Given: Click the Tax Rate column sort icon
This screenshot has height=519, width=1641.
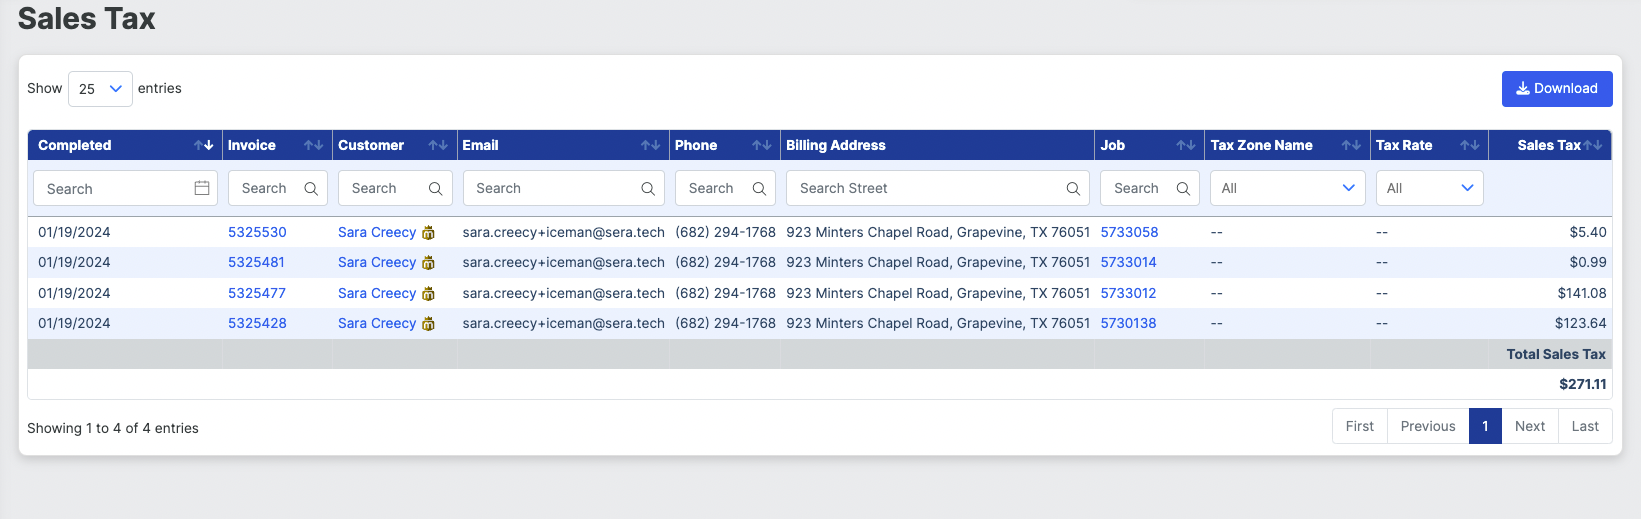Looking at the screenshot, I should click(x=1469, y=145).
